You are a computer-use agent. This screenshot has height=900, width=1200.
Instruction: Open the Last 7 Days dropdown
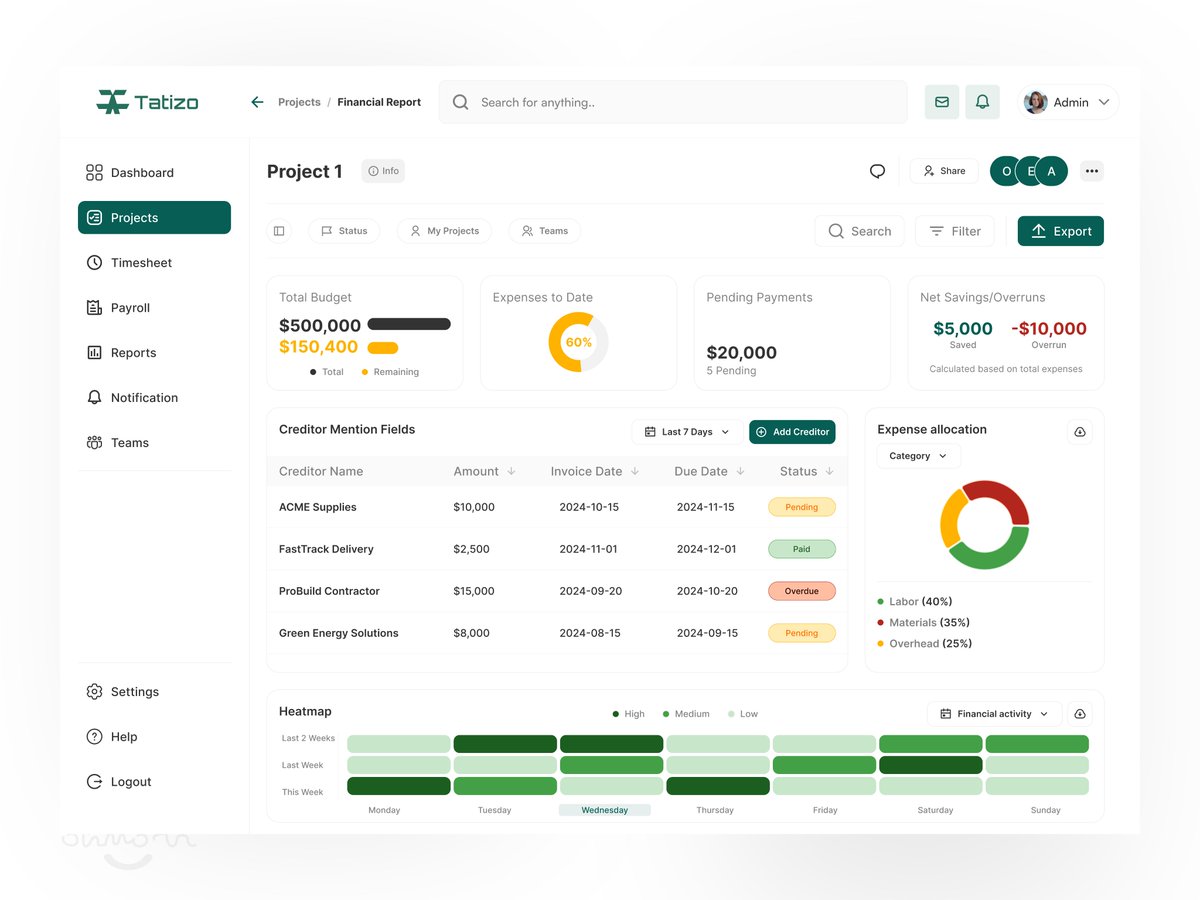tap(687, 431)
